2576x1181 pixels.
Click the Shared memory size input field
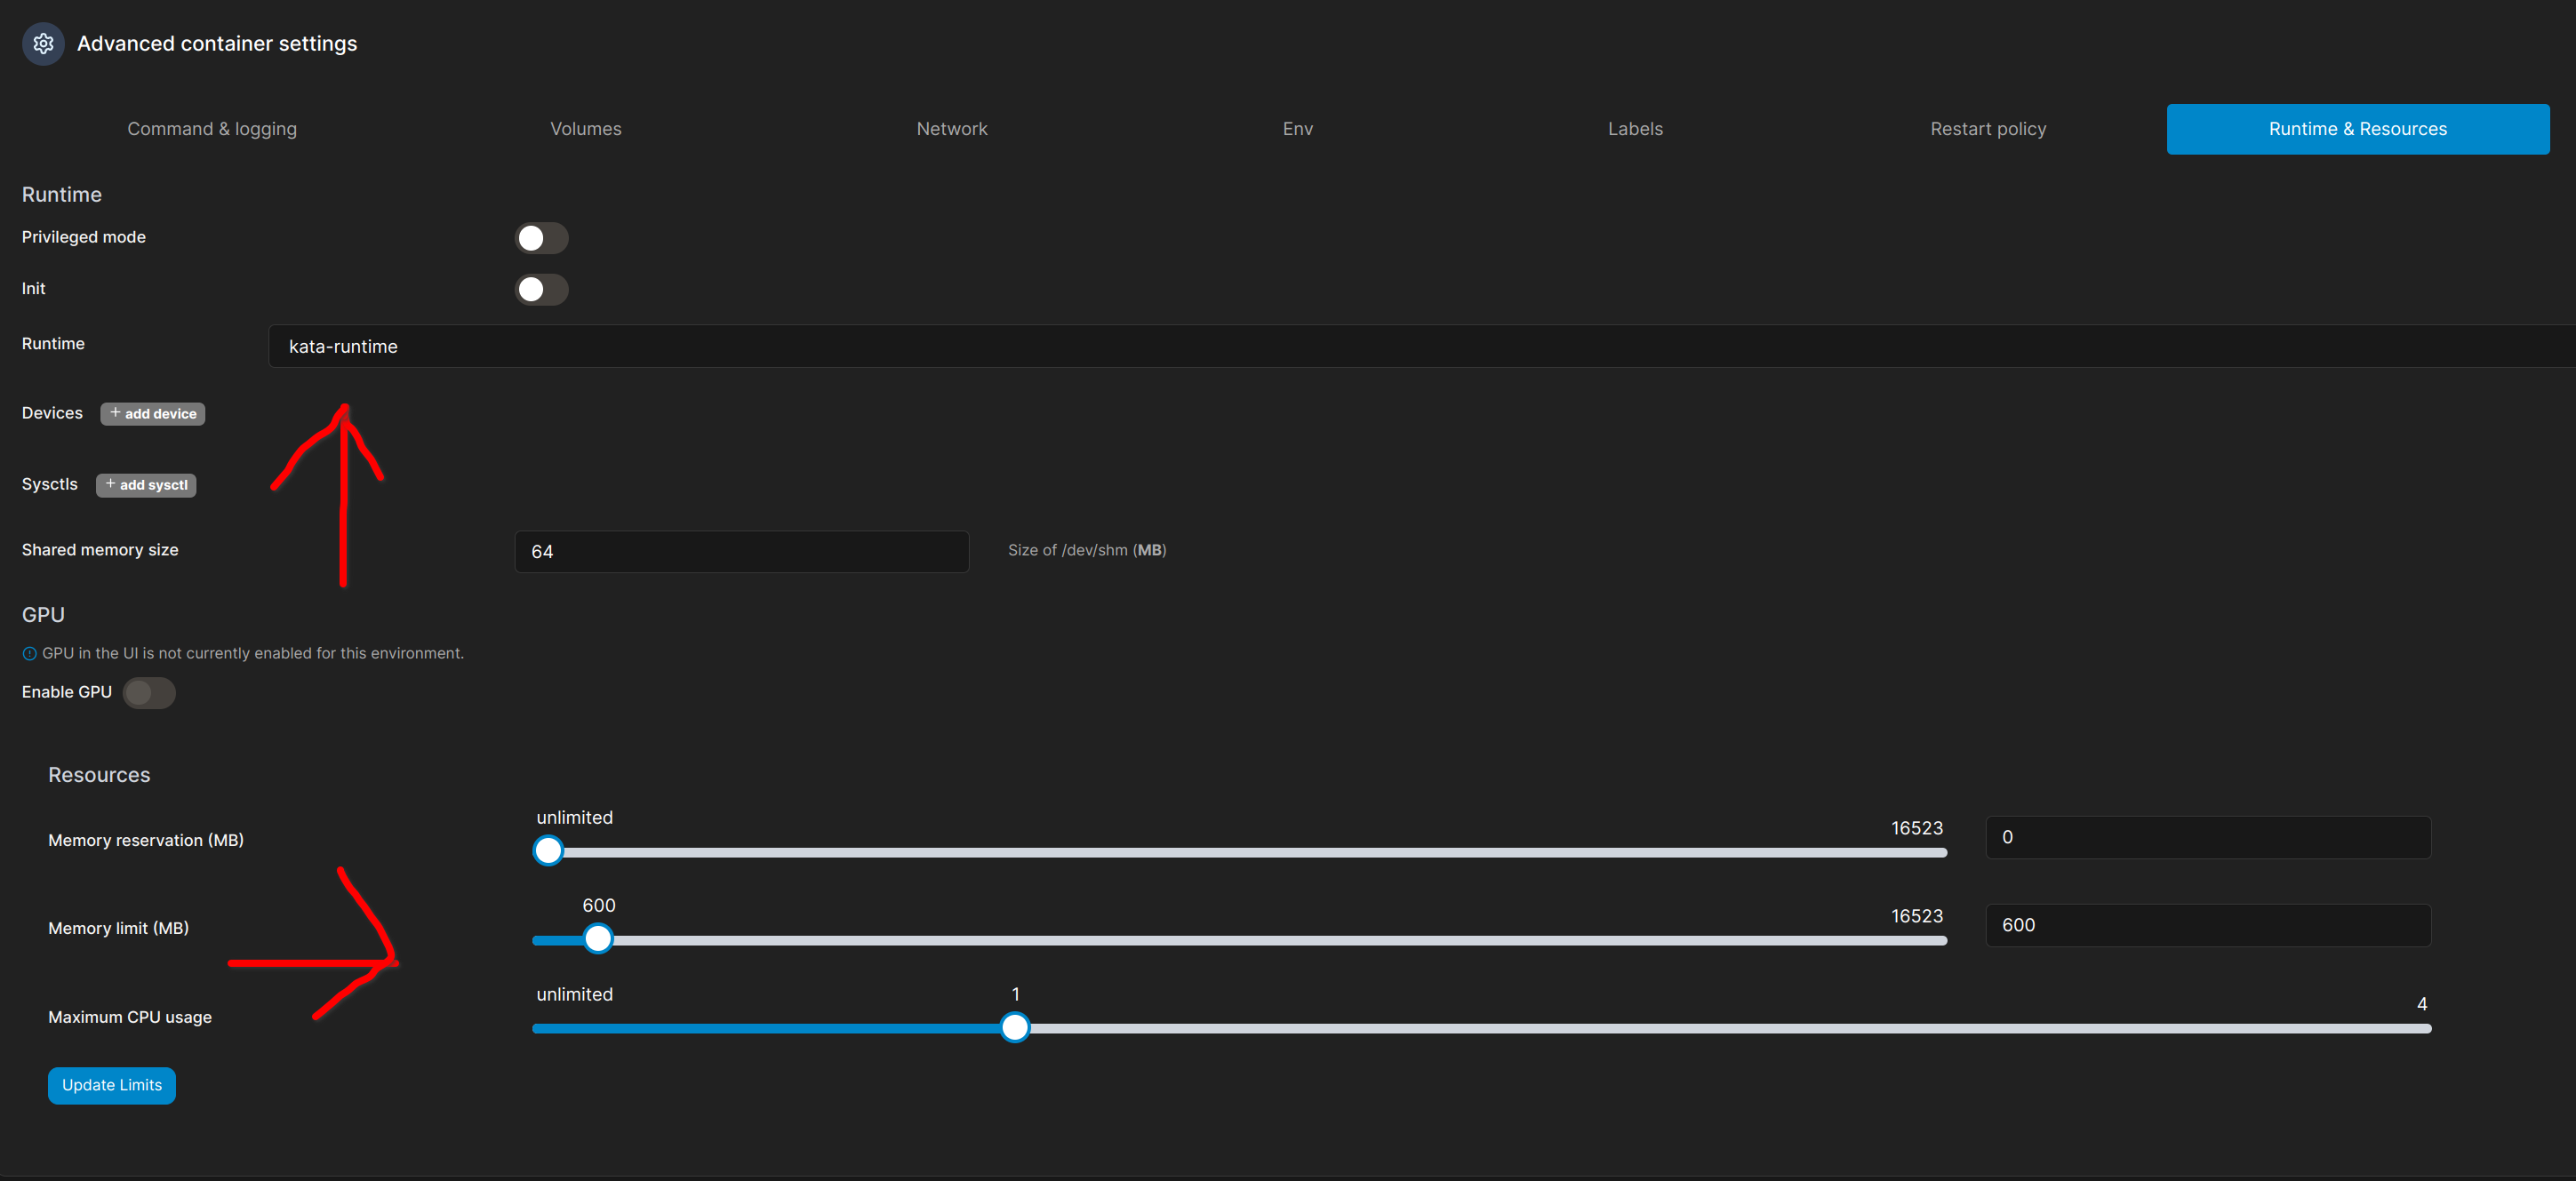tap(741, 552)
